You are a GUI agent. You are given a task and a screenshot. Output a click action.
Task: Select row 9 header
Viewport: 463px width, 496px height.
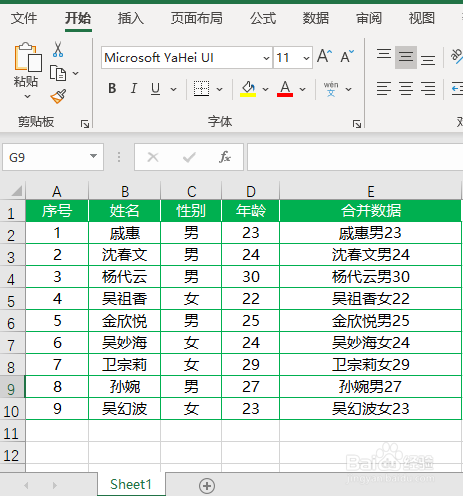point(12,388)
